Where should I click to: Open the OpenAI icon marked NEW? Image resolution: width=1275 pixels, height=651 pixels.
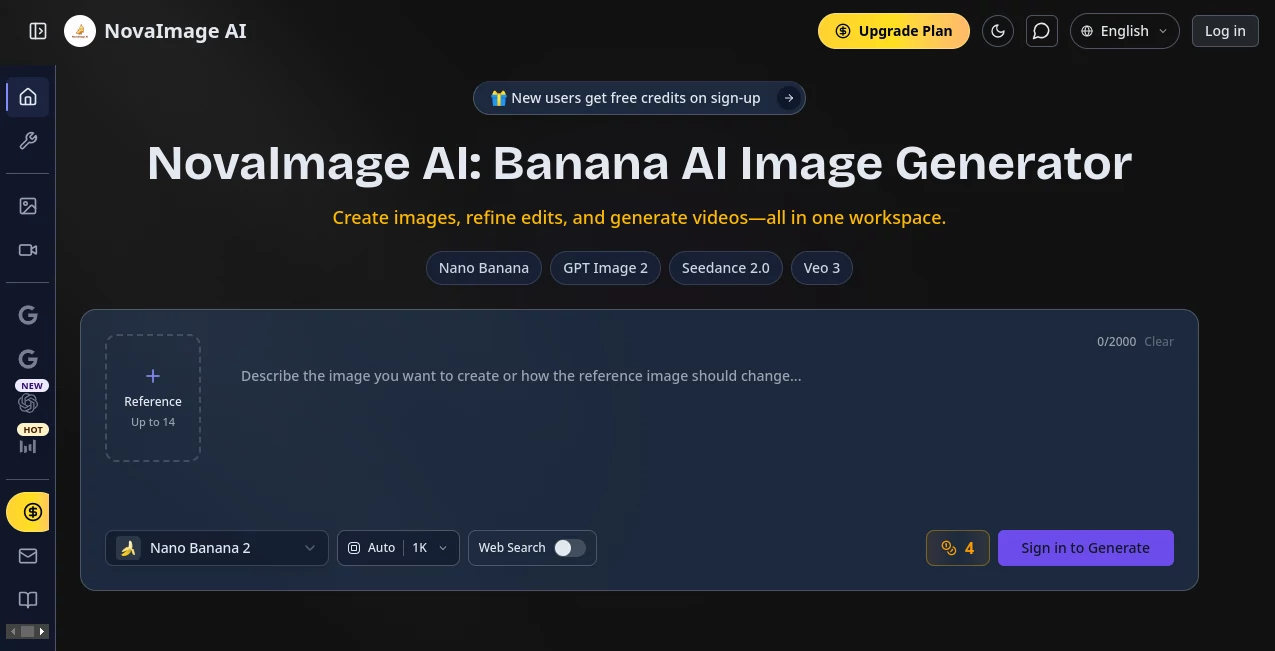(28, 403)
